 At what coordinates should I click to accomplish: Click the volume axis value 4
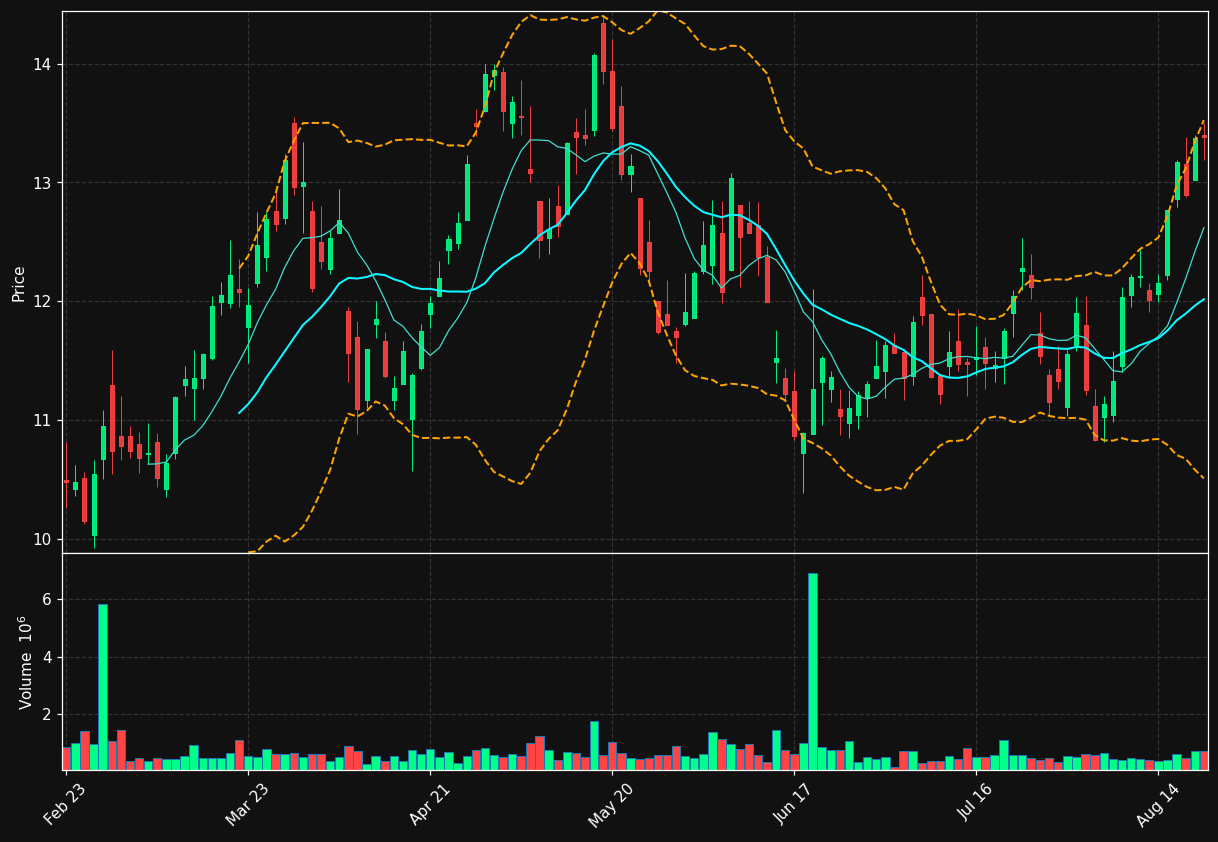pos(48,658)
